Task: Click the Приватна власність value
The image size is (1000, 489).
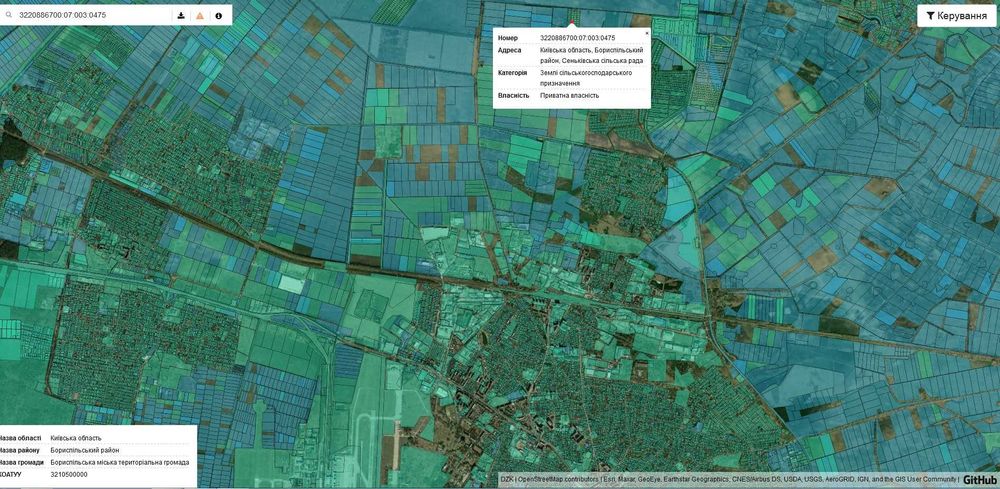Action: point(569,96)
